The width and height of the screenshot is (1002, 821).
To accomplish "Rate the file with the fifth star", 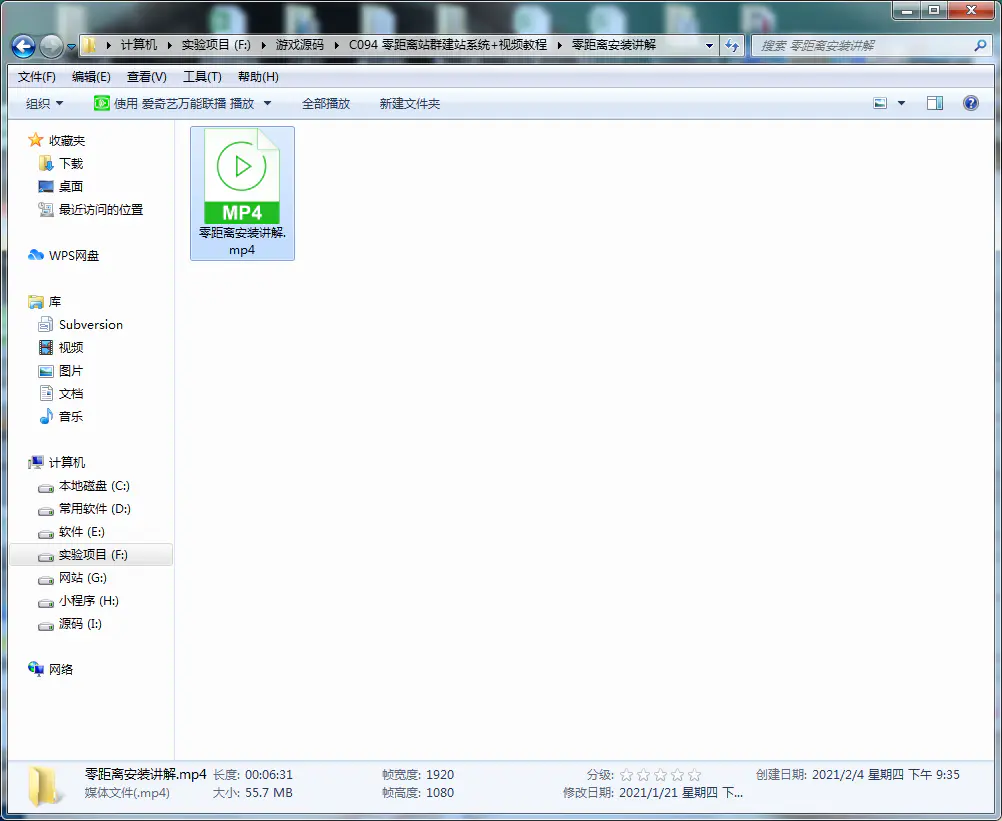I will tap(695, 775).
